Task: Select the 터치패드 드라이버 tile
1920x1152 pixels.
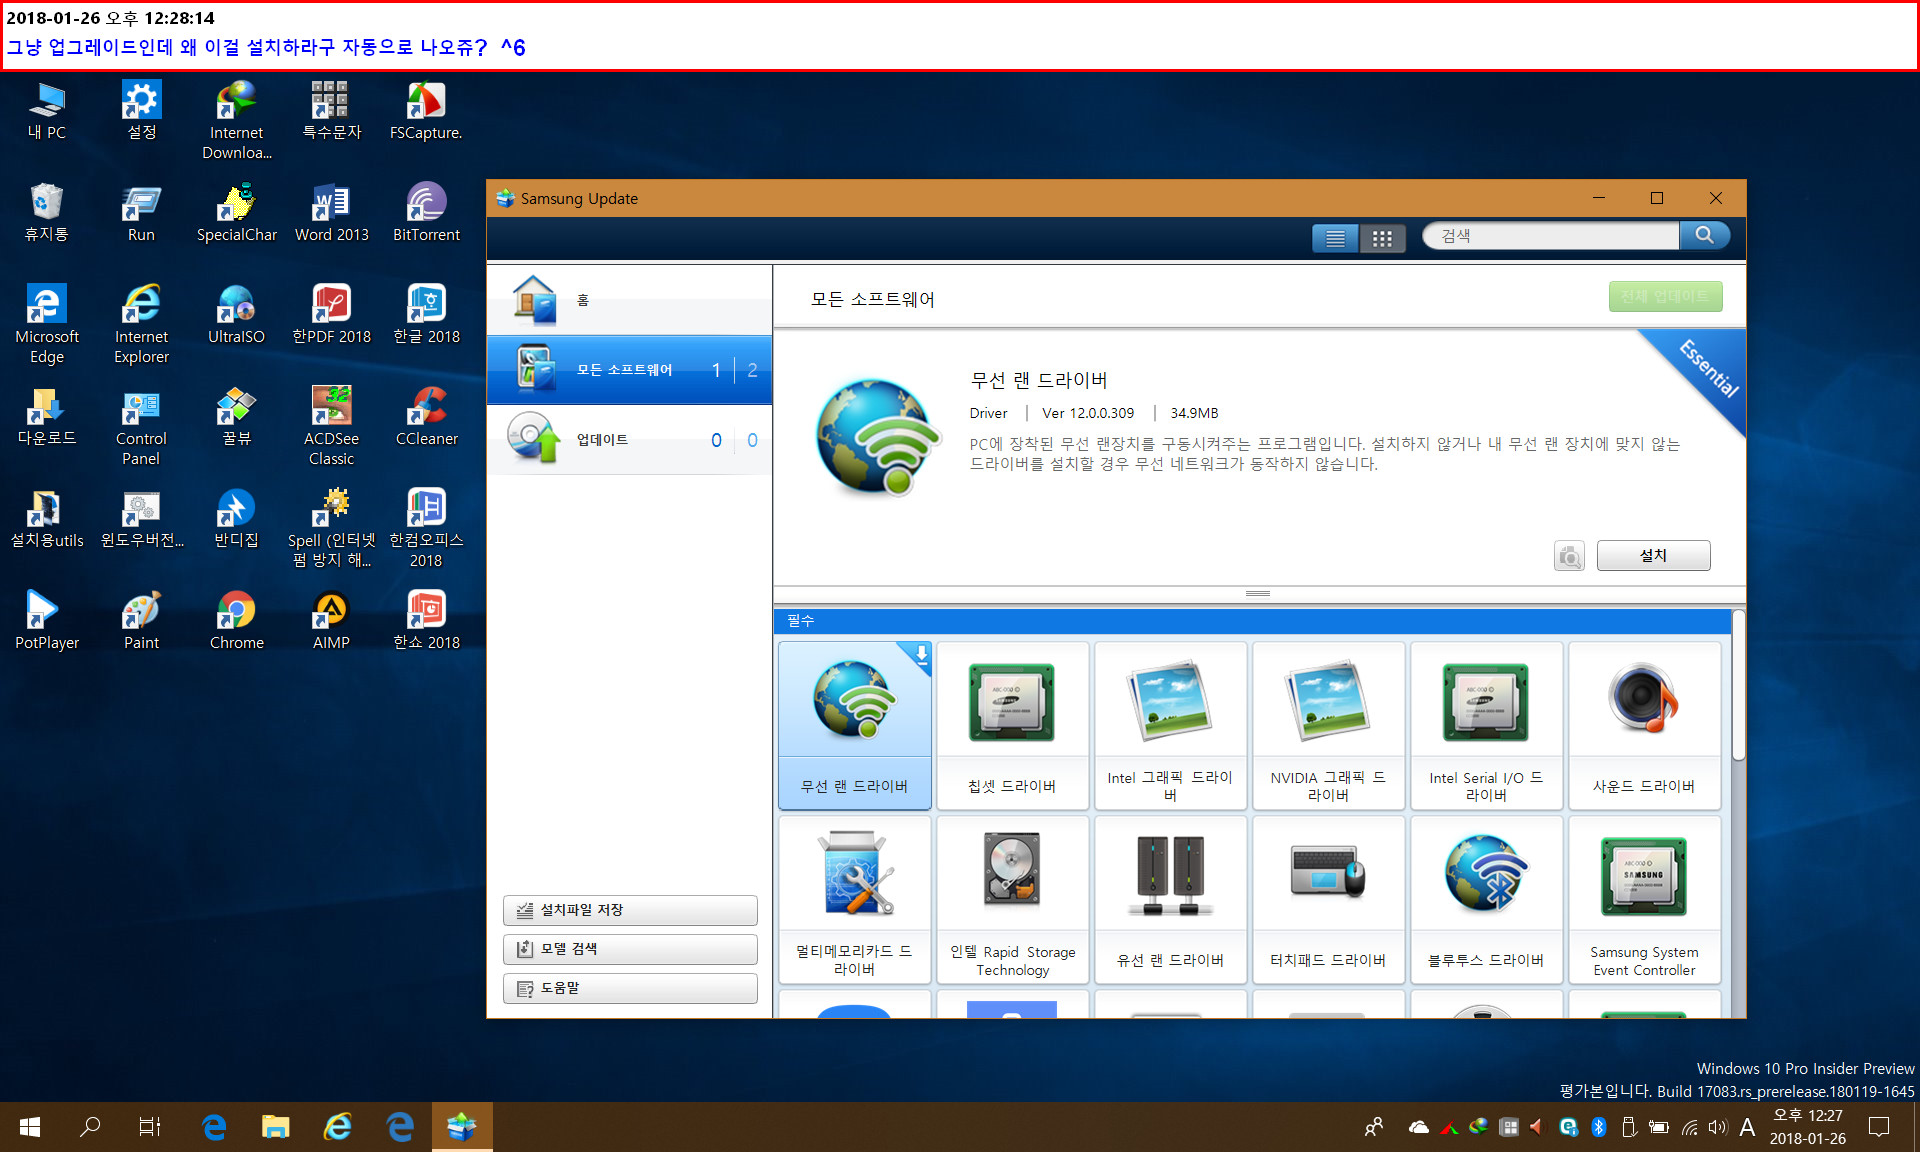Action: pos(1328,899)
